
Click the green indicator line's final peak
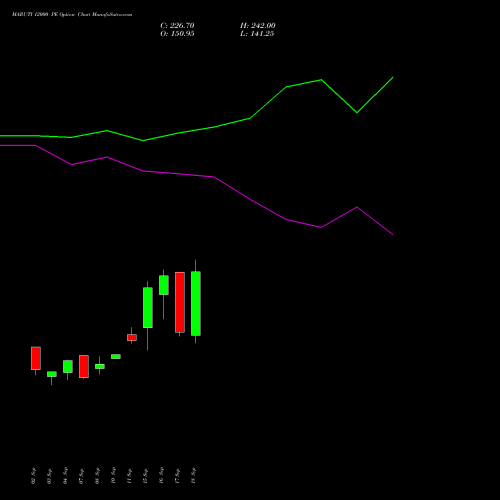393,77
